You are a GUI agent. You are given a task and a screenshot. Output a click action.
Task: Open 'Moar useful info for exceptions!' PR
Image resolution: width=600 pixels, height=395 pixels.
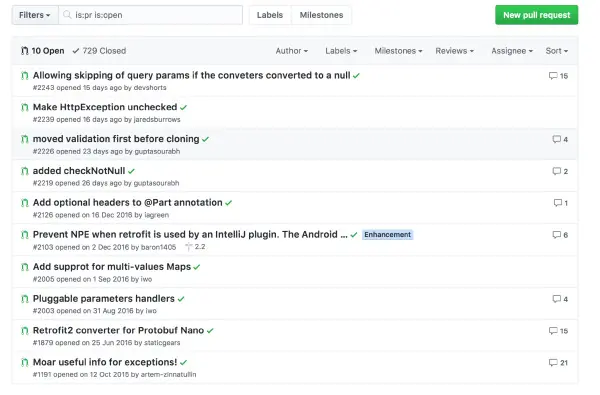pos(105,362)
